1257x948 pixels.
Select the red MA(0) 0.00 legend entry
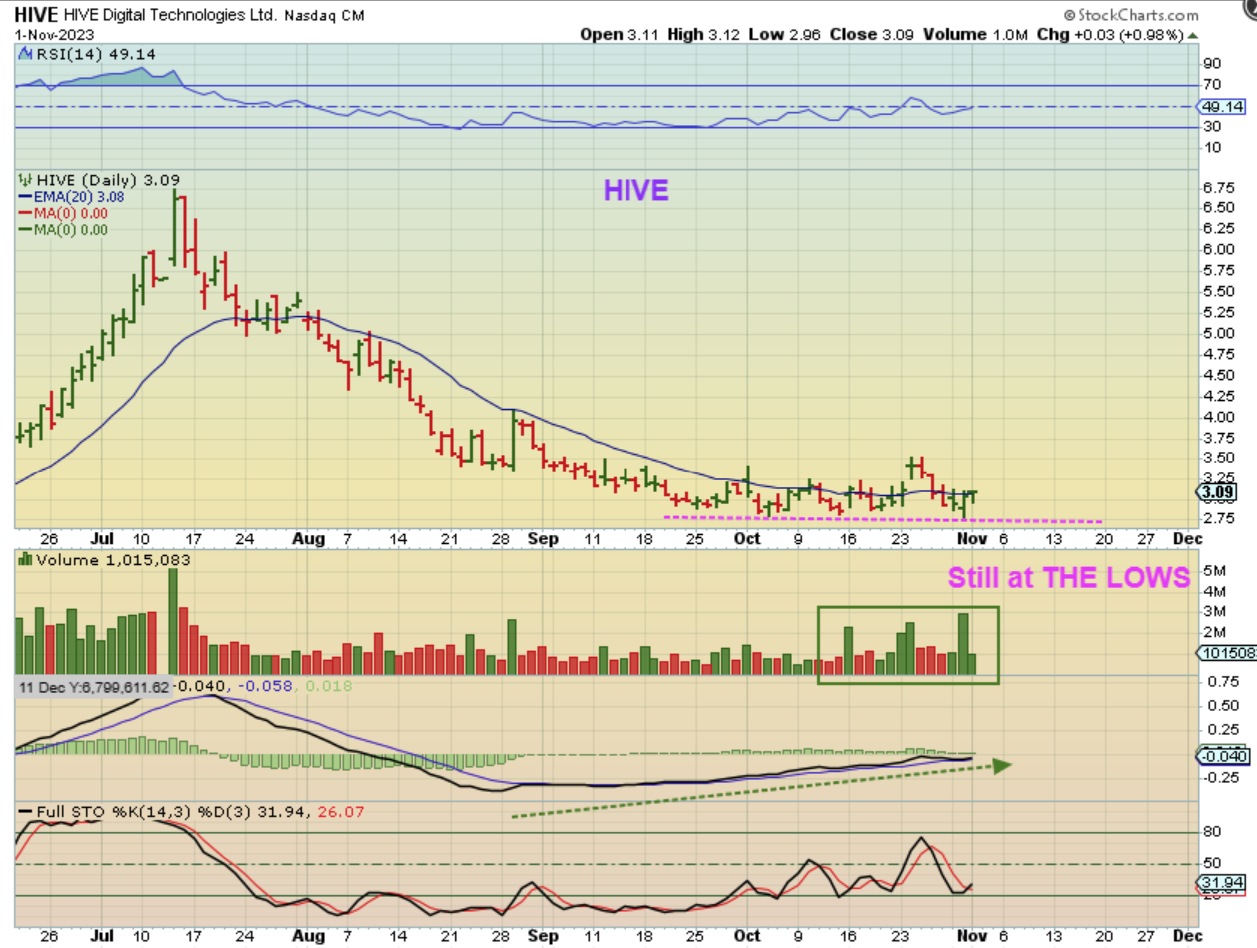coord(71,213)
